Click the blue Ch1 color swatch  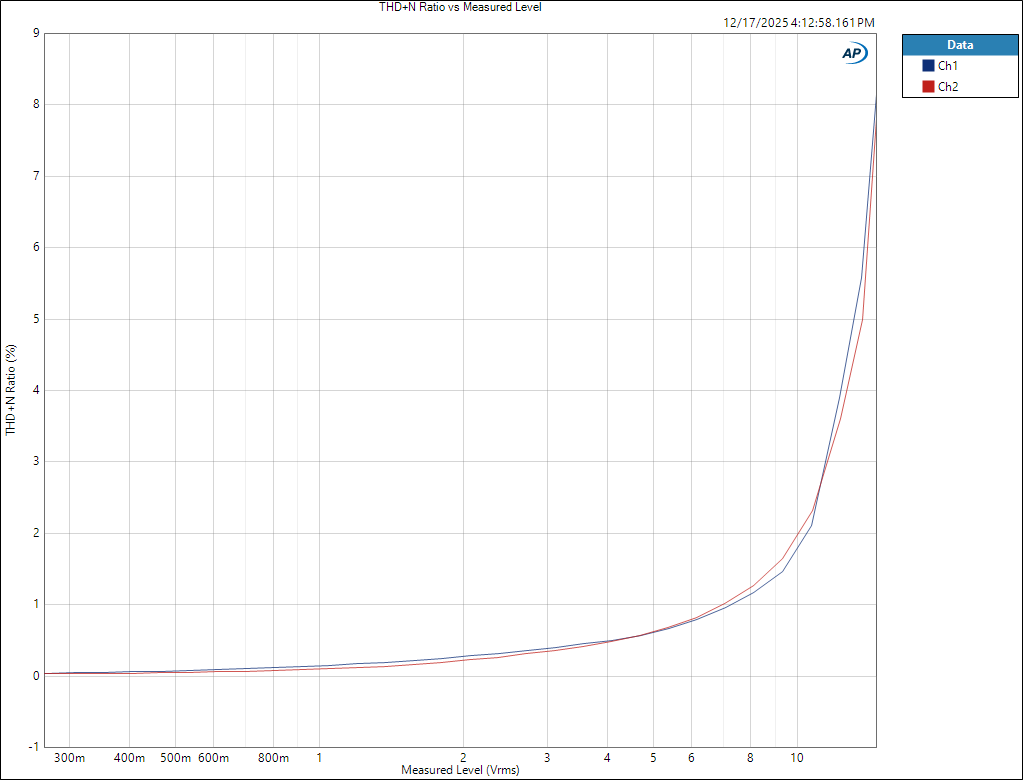[928, 66]
